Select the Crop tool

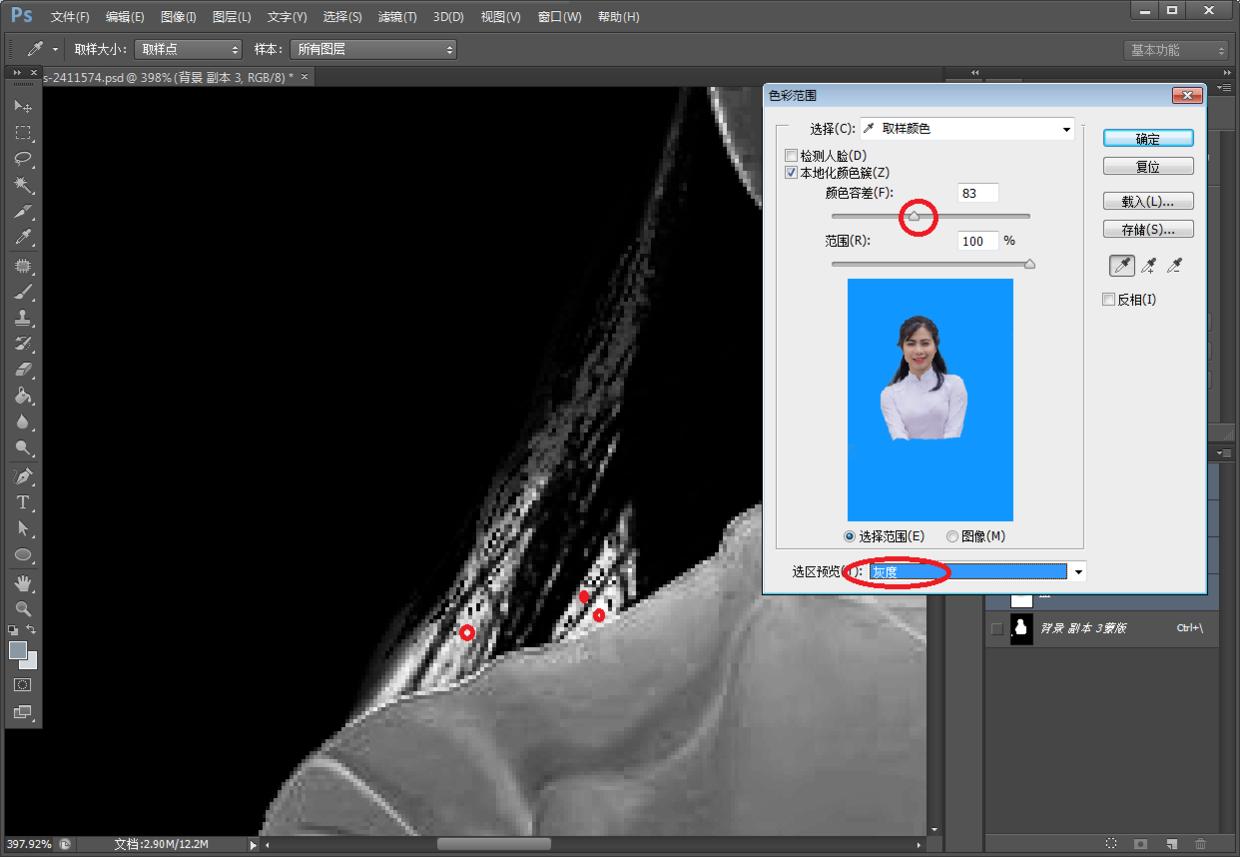[23, 212]
